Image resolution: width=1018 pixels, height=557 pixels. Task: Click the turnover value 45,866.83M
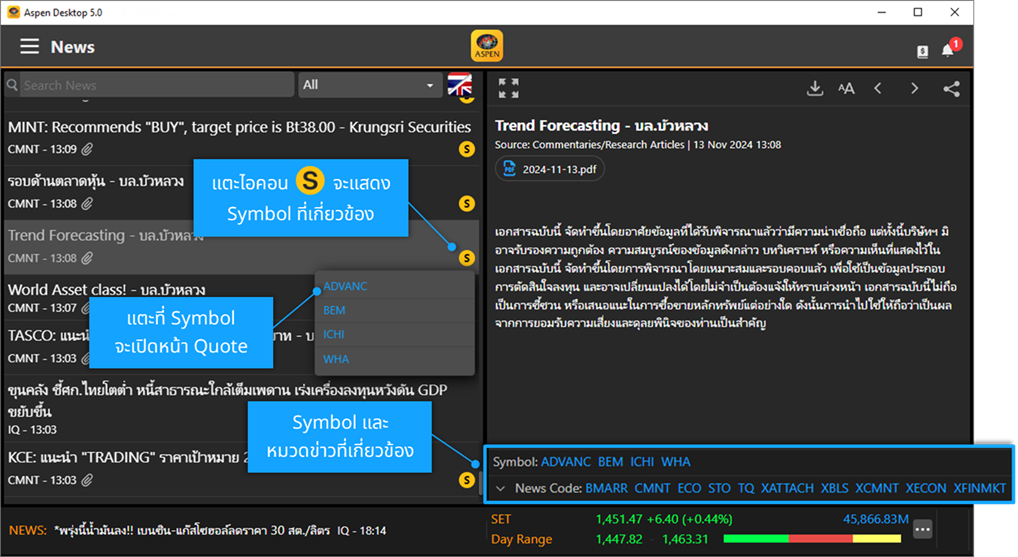[876, 519]
